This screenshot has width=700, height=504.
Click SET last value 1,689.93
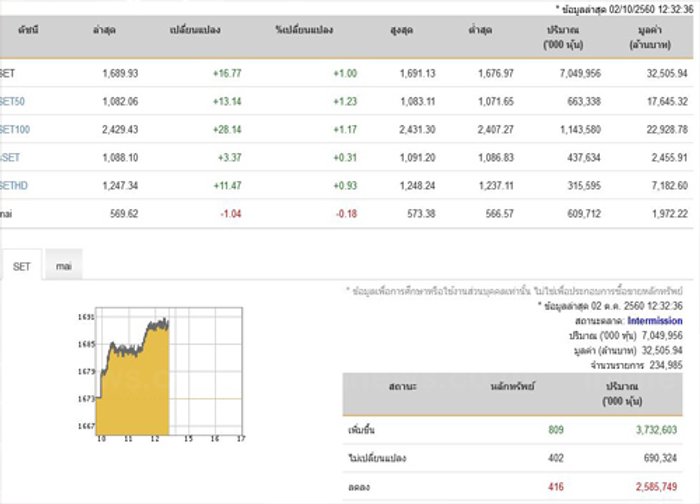pyautogui.click(x=120, y=73)
